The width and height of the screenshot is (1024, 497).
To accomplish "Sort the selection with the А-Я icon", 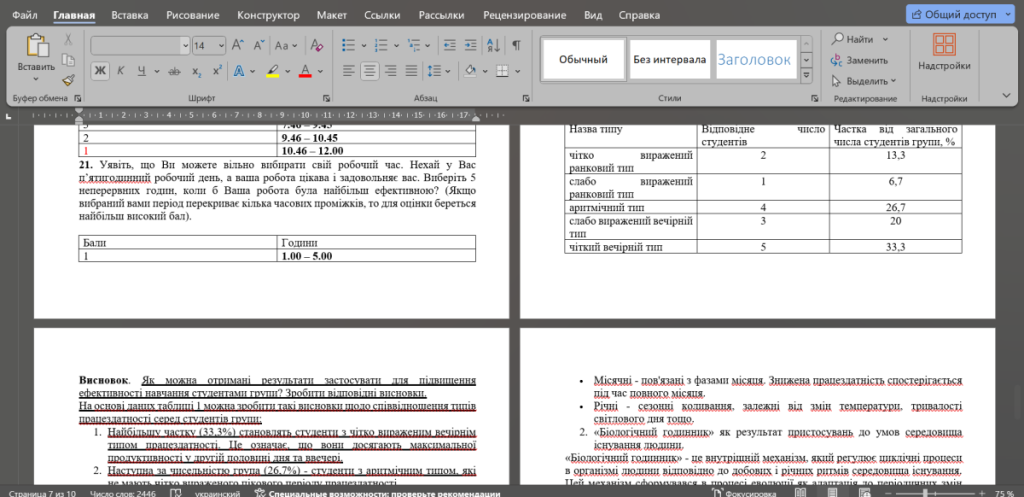I will point(491,45).
